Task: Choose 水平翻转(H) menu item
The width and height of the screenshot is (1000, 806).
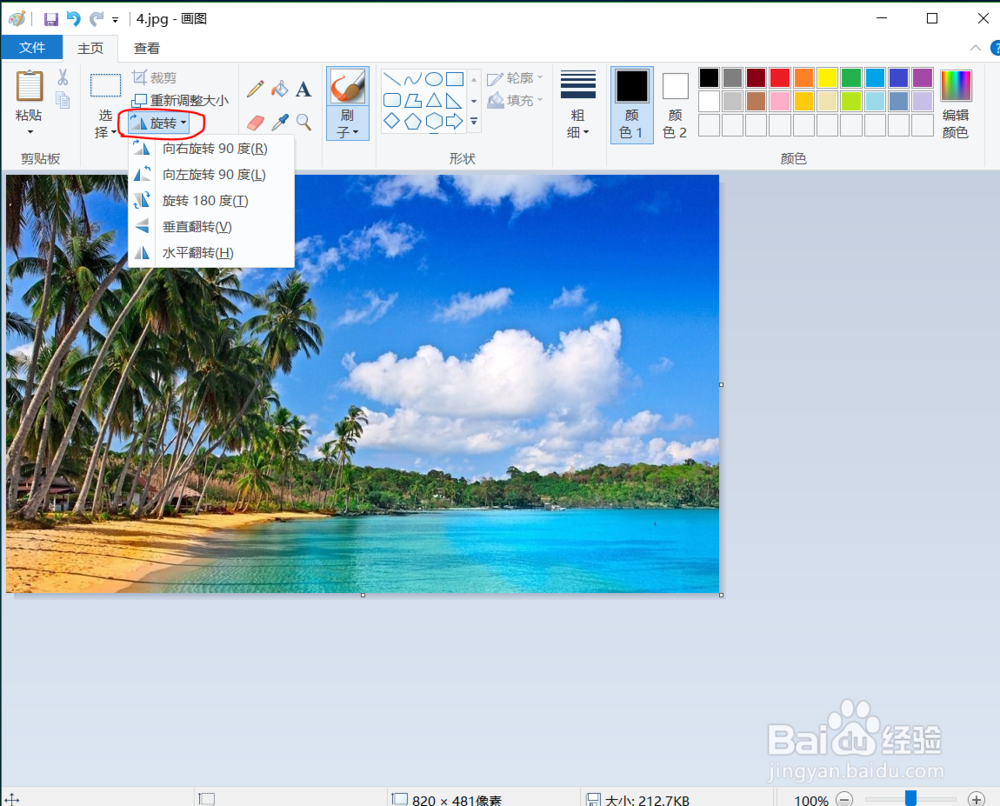Action: (211, 253)
